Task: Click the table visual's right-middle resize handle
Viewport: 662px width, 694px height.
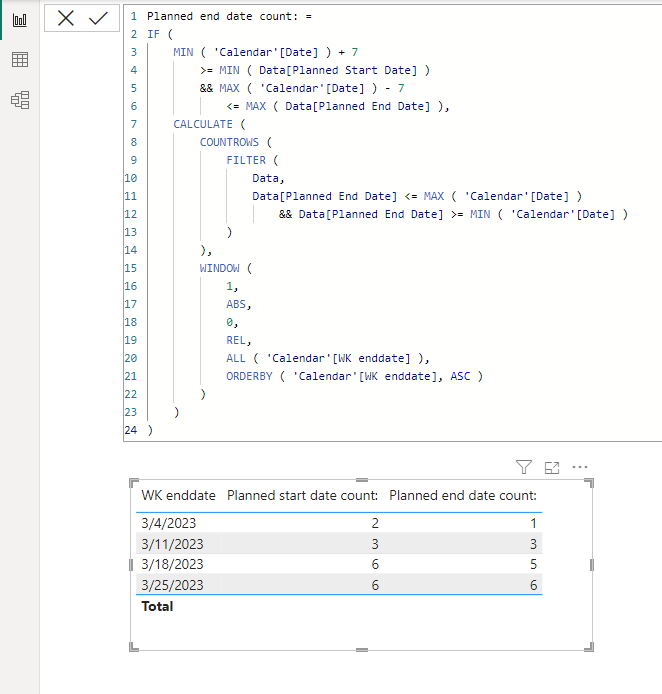Action: tap(592, 565)
